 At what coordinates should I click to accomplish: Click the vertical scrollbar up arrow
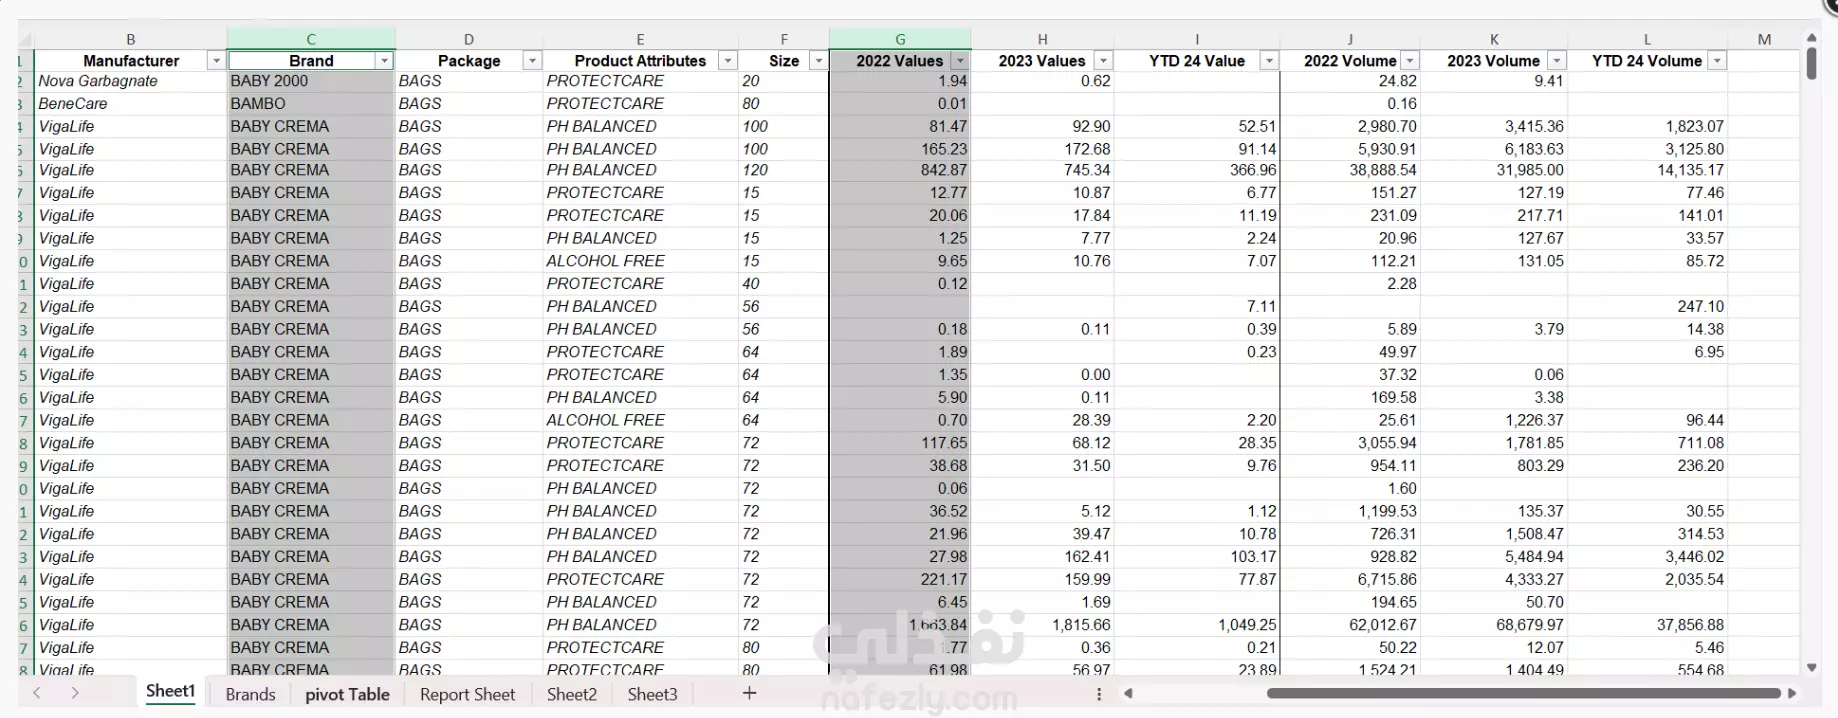click(1811, 38)
